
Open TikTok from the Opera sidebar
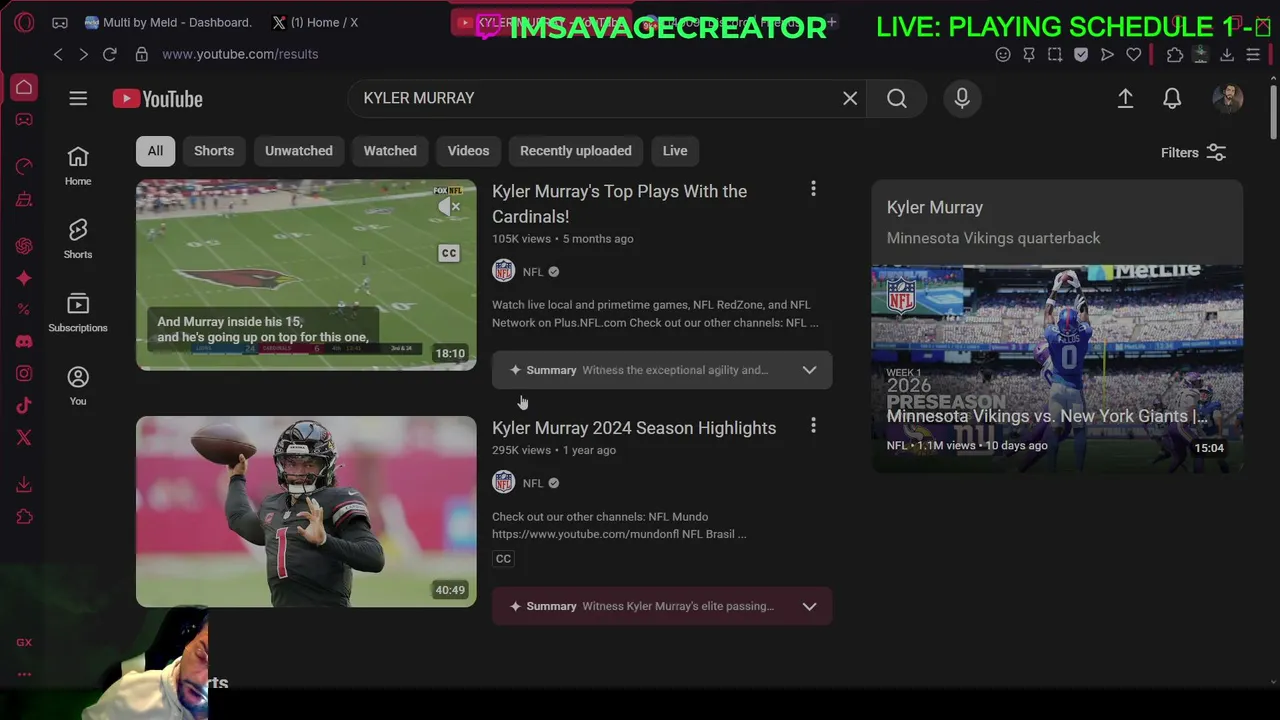24,405
